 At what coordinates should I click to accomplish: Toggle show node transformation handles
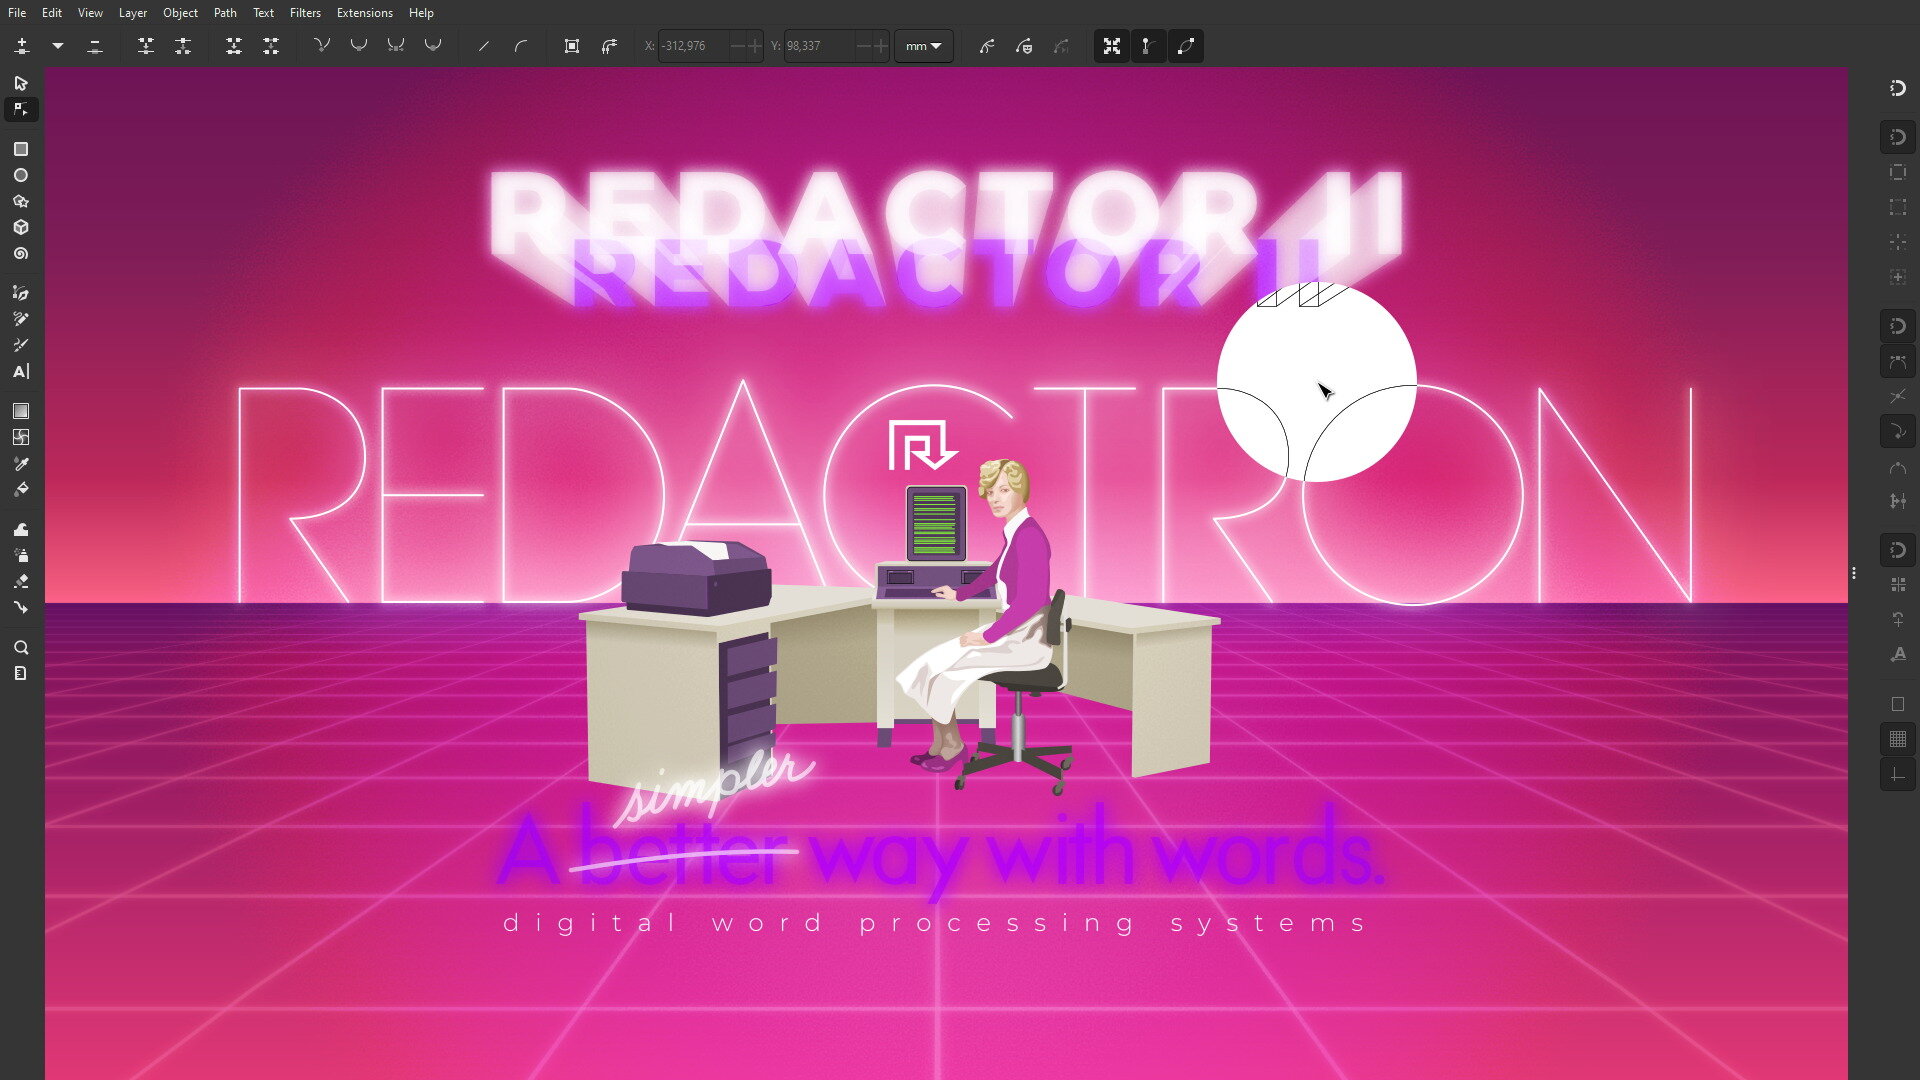click(1111, 46)
